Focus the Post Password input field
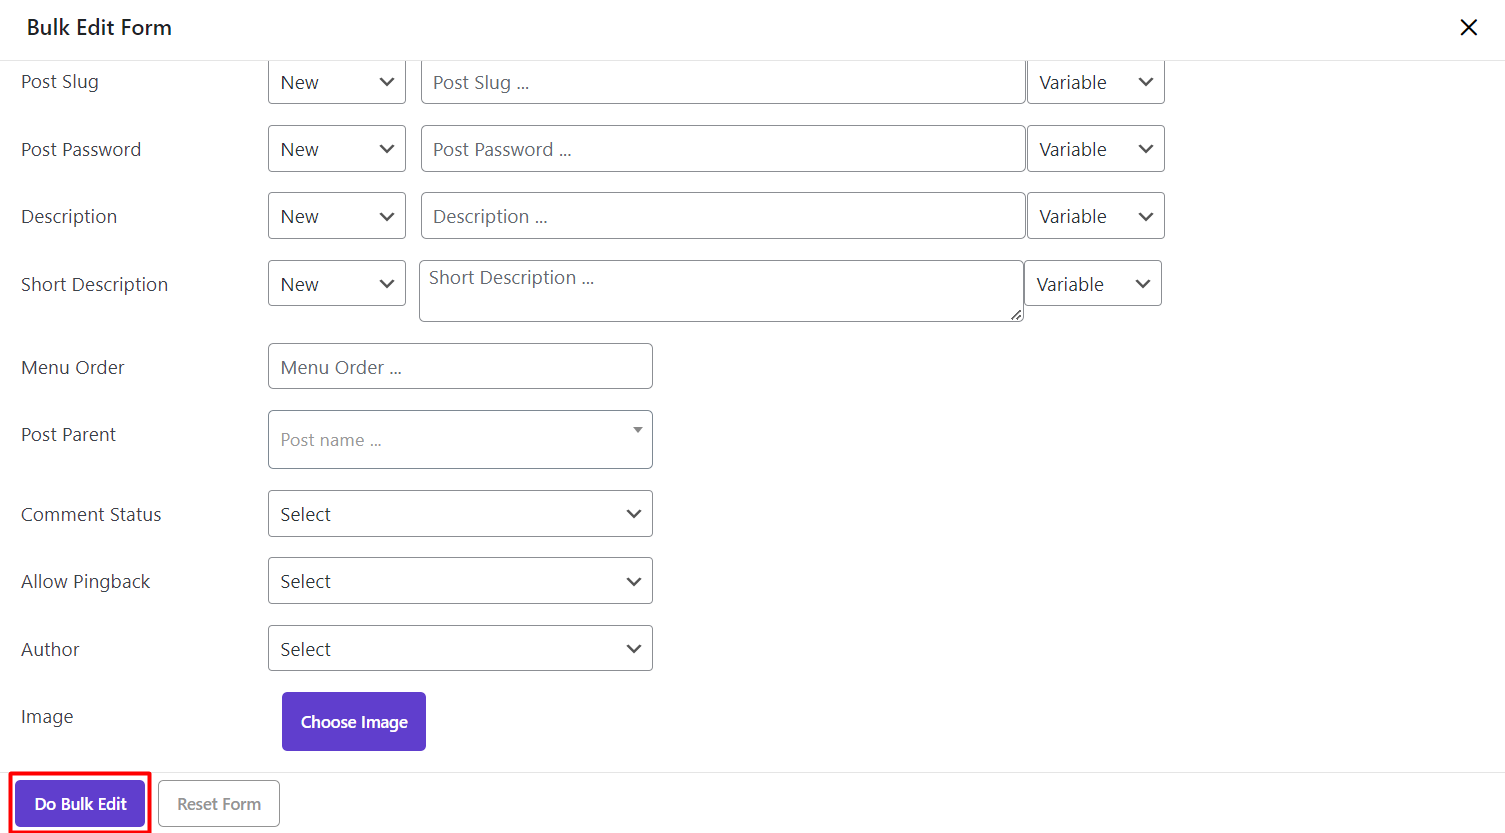1505x833 pixels. coord(722,149)
